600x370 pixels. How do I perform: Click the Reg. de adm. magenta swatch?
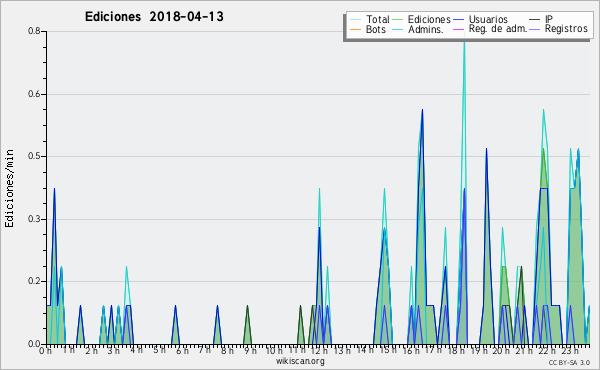tap(458, 29)
